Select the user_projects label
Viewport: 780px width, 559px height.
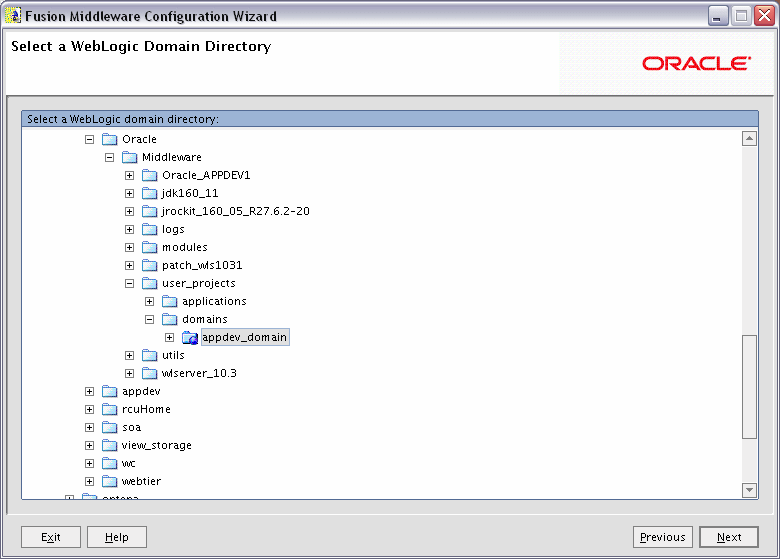click(x=199, y=283)
